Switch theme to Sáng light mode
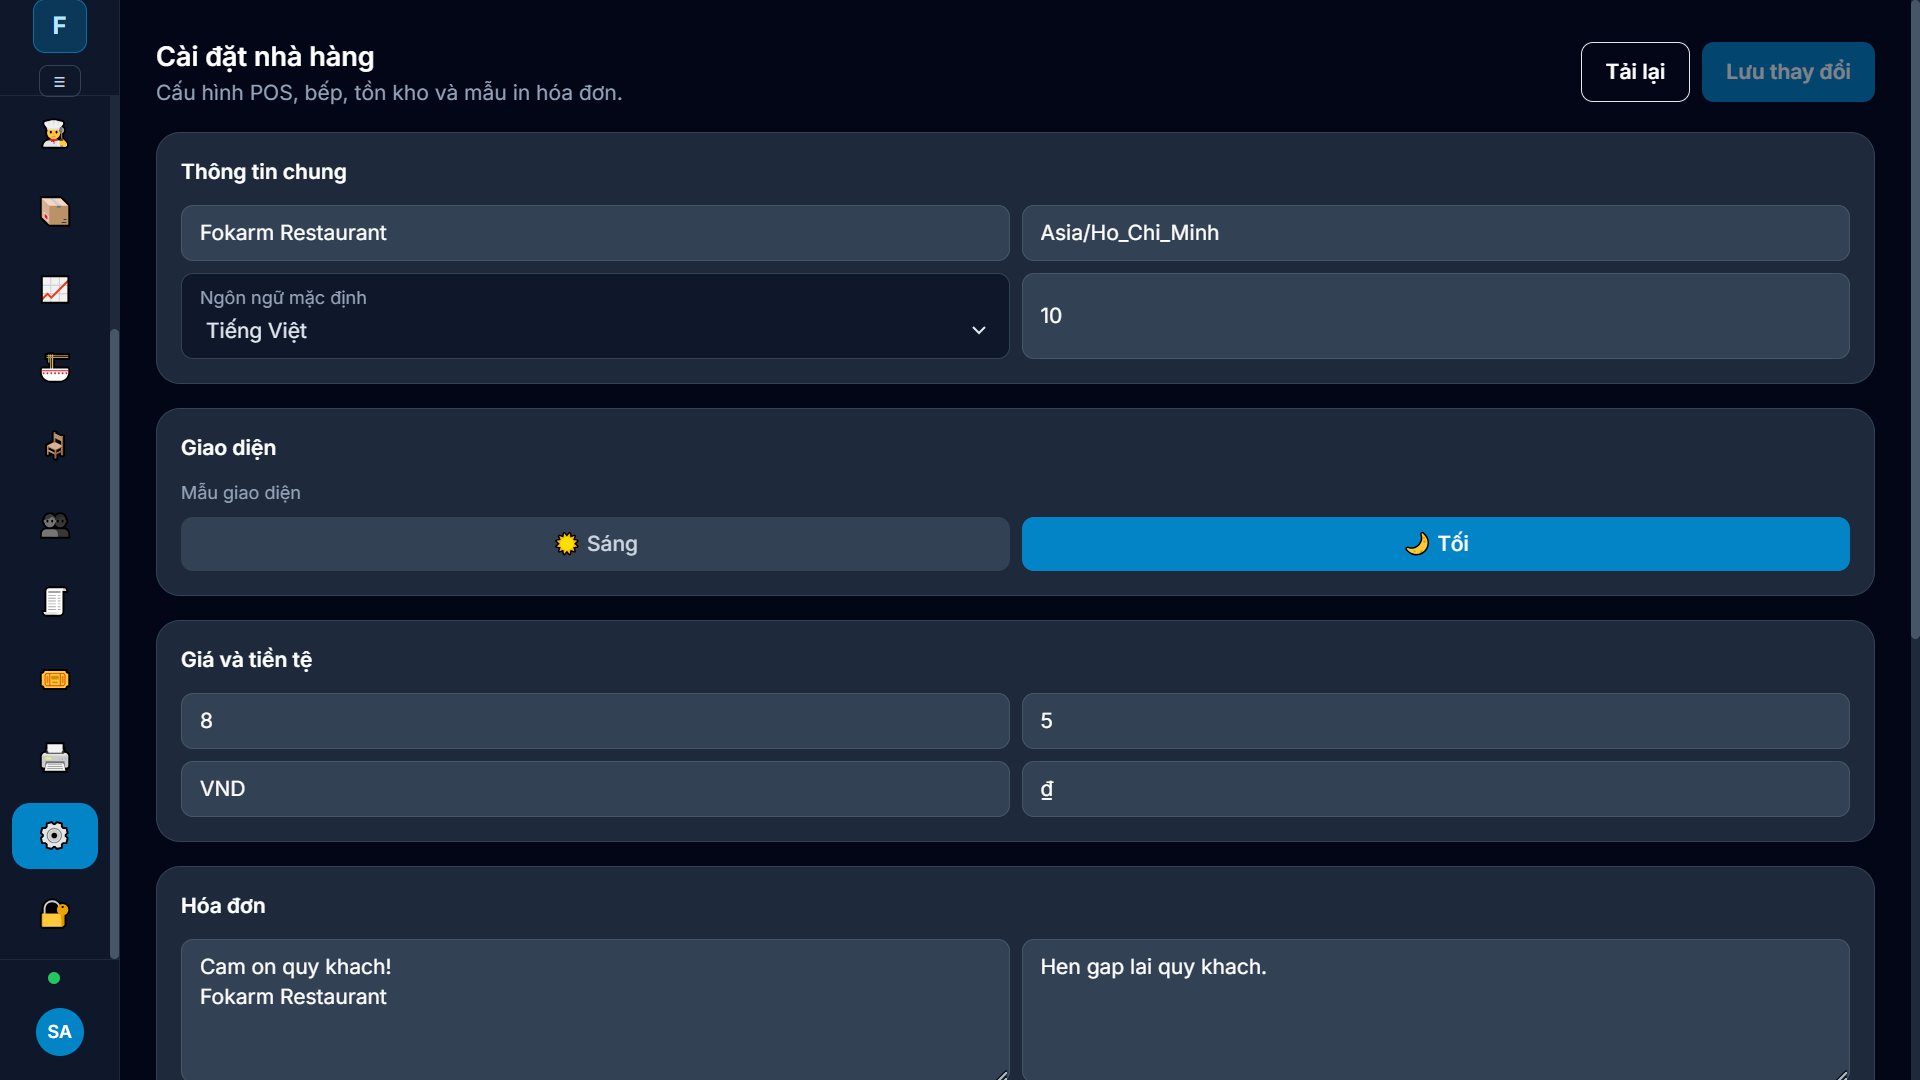The width and height of the screenshot is (1920, 1080). (595, 544)
